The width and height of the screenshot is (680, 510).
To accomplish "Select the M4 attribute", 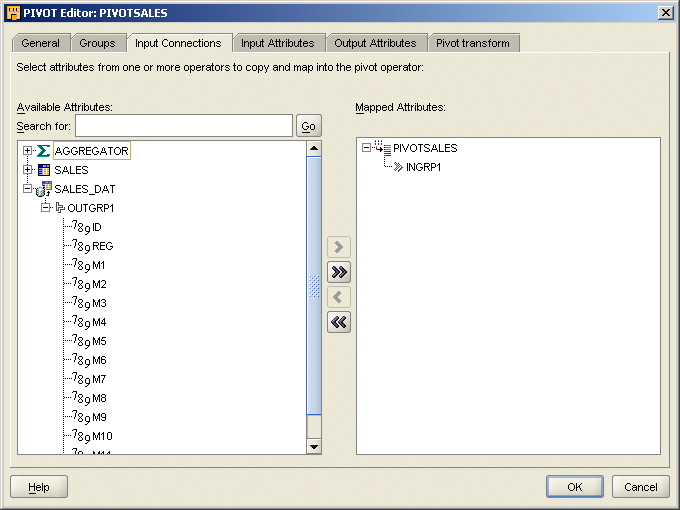I will click(x=99, y=322).
